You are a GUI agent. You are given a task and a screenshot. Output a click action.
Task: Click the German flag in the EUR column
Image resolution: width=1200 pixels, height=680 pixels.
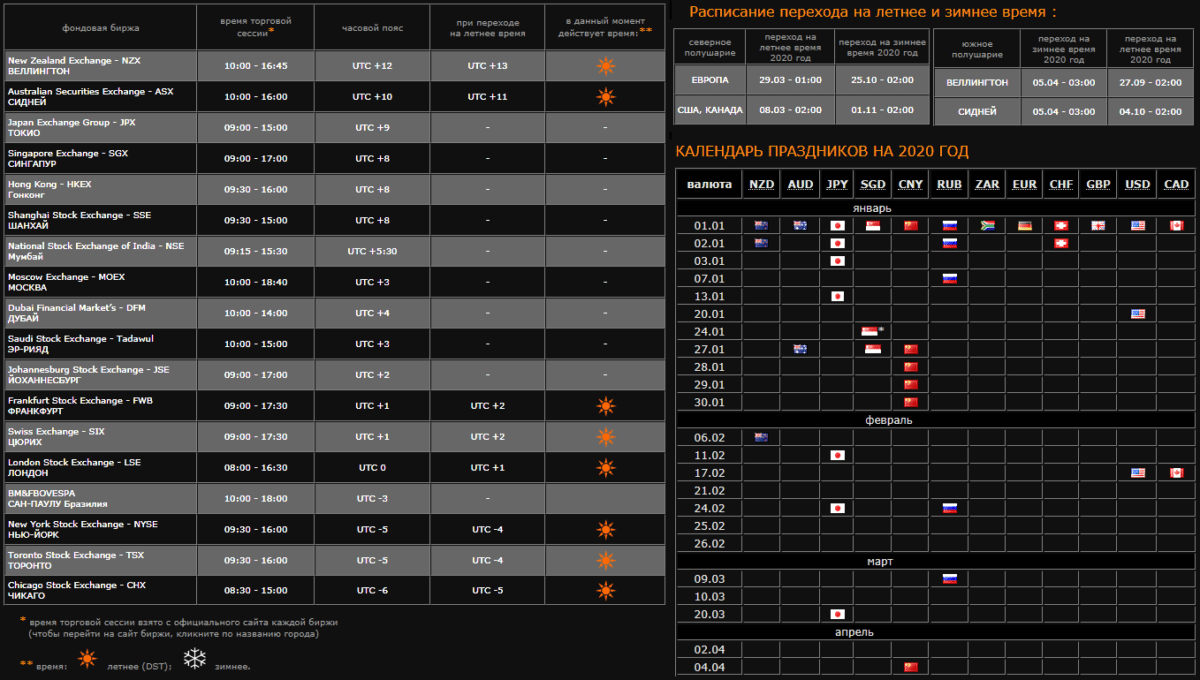pos(1024,226)
